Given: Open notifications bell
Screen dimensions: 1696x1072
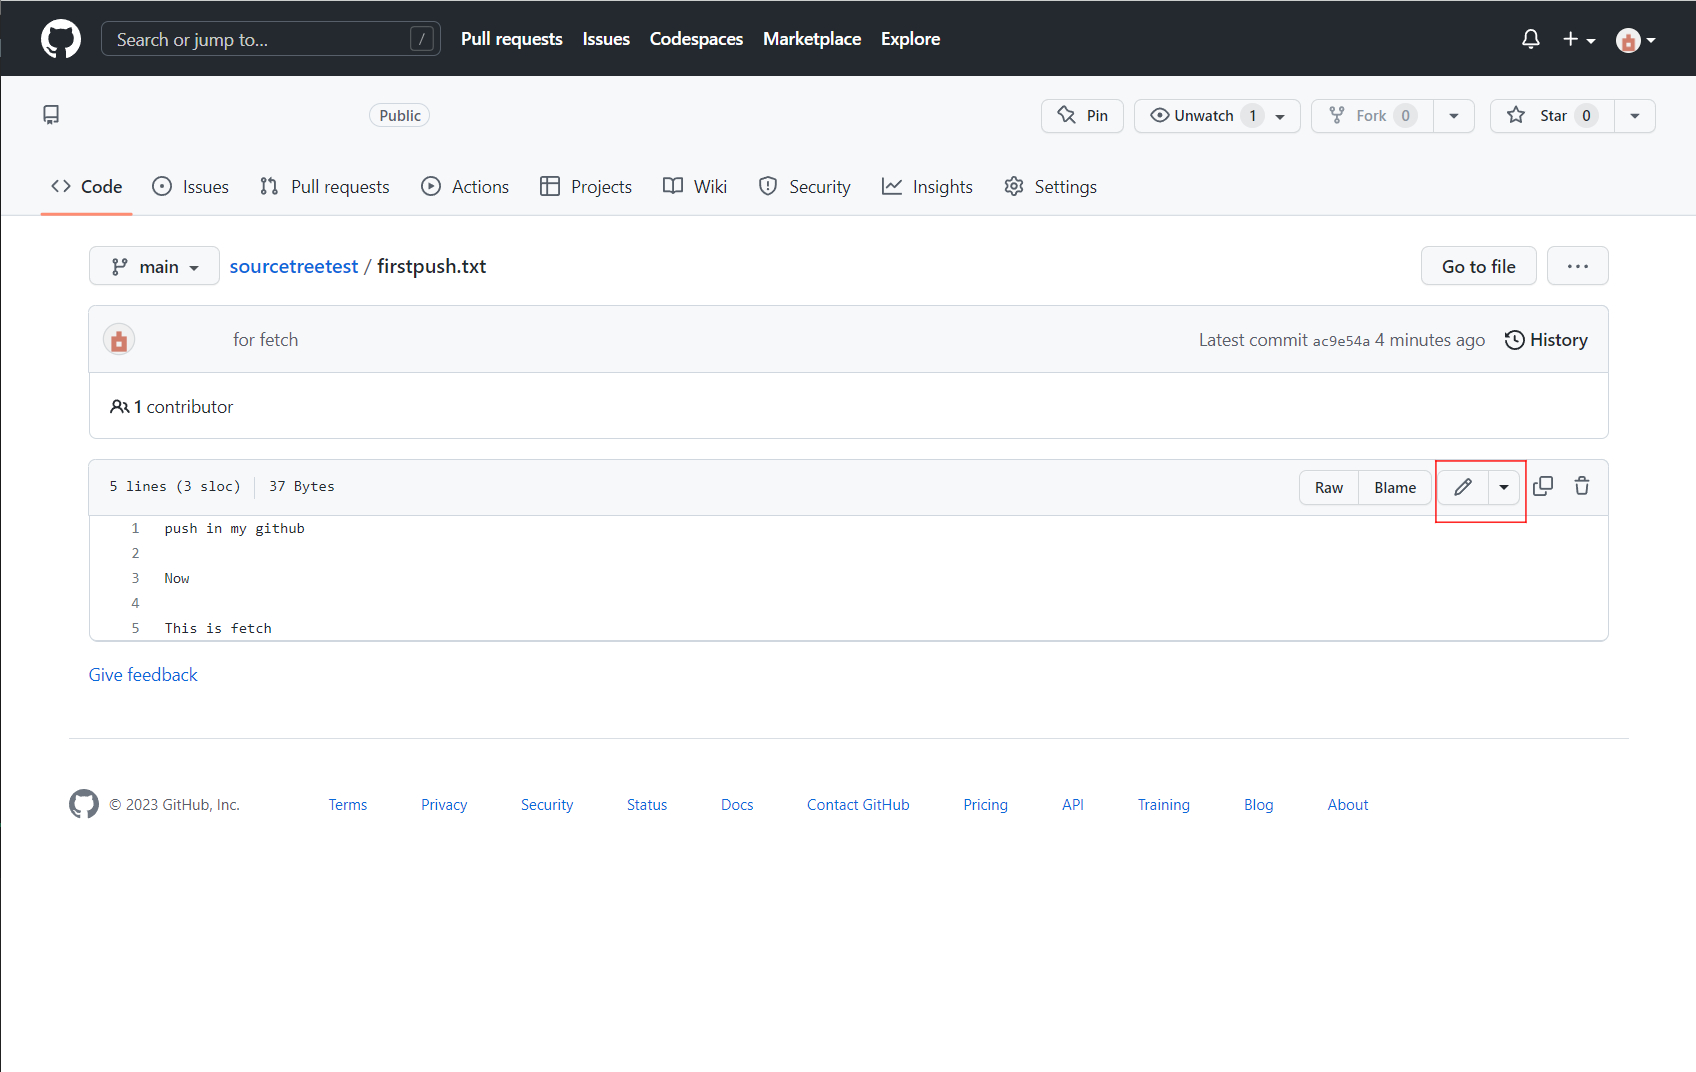Looking at the screenshot, I should 1530,39.
